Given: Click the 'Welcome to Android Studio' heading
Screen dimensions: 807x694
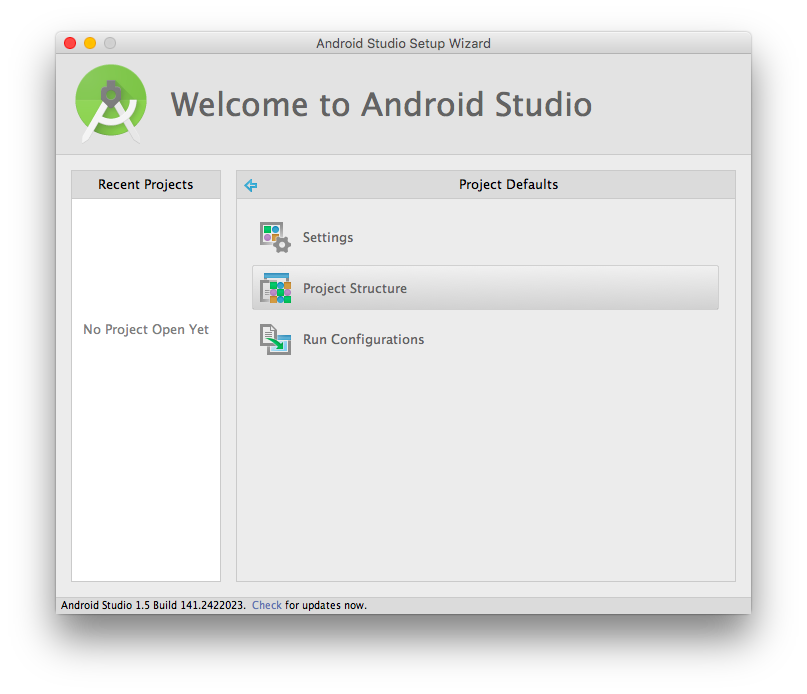Looking at the screenshot, I should [x=381, y=105].
